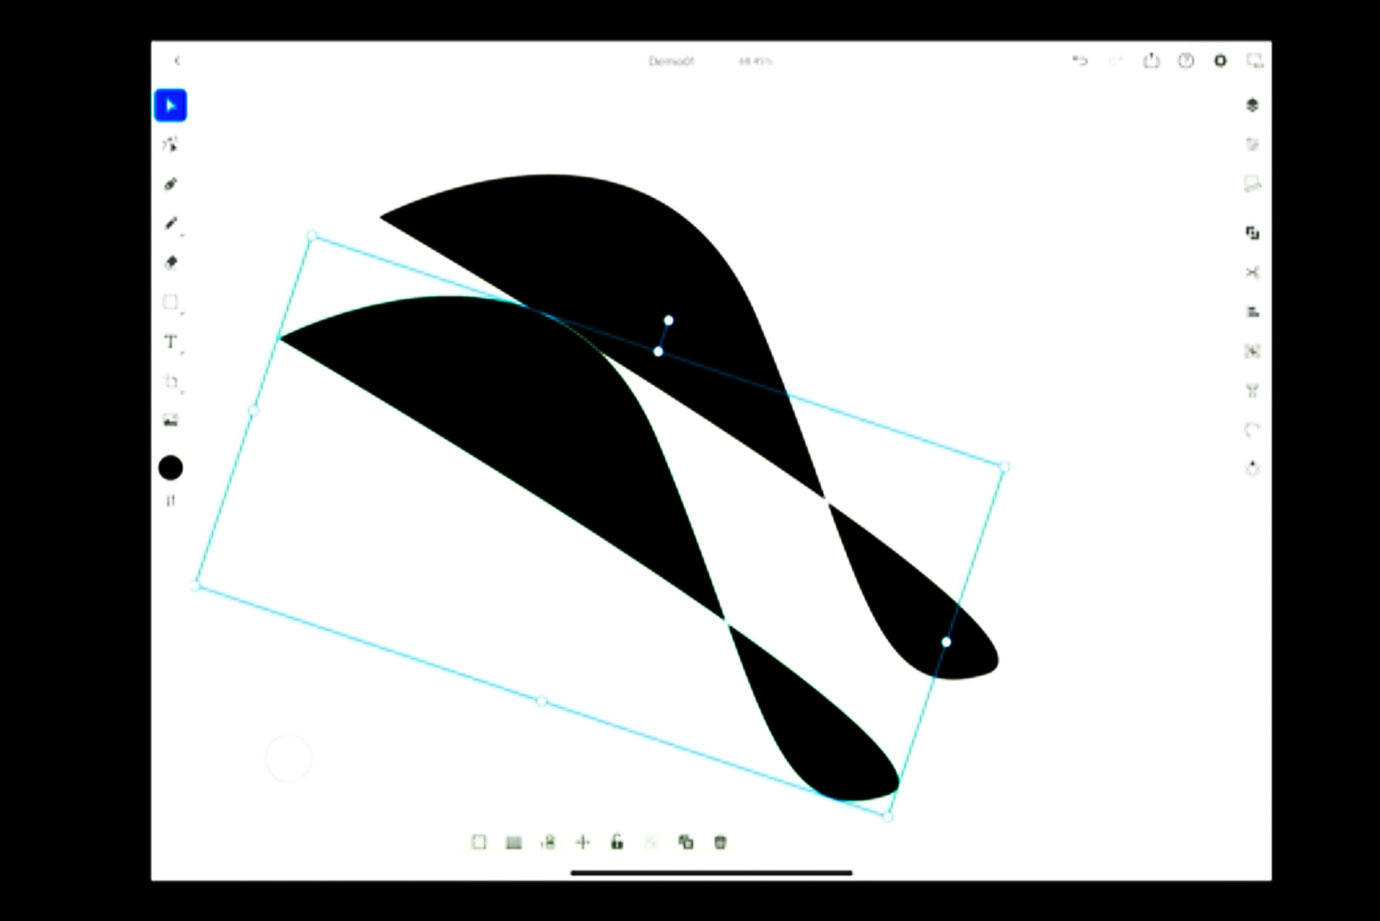Click the bottom-left bounding box handle

[196, 585]
